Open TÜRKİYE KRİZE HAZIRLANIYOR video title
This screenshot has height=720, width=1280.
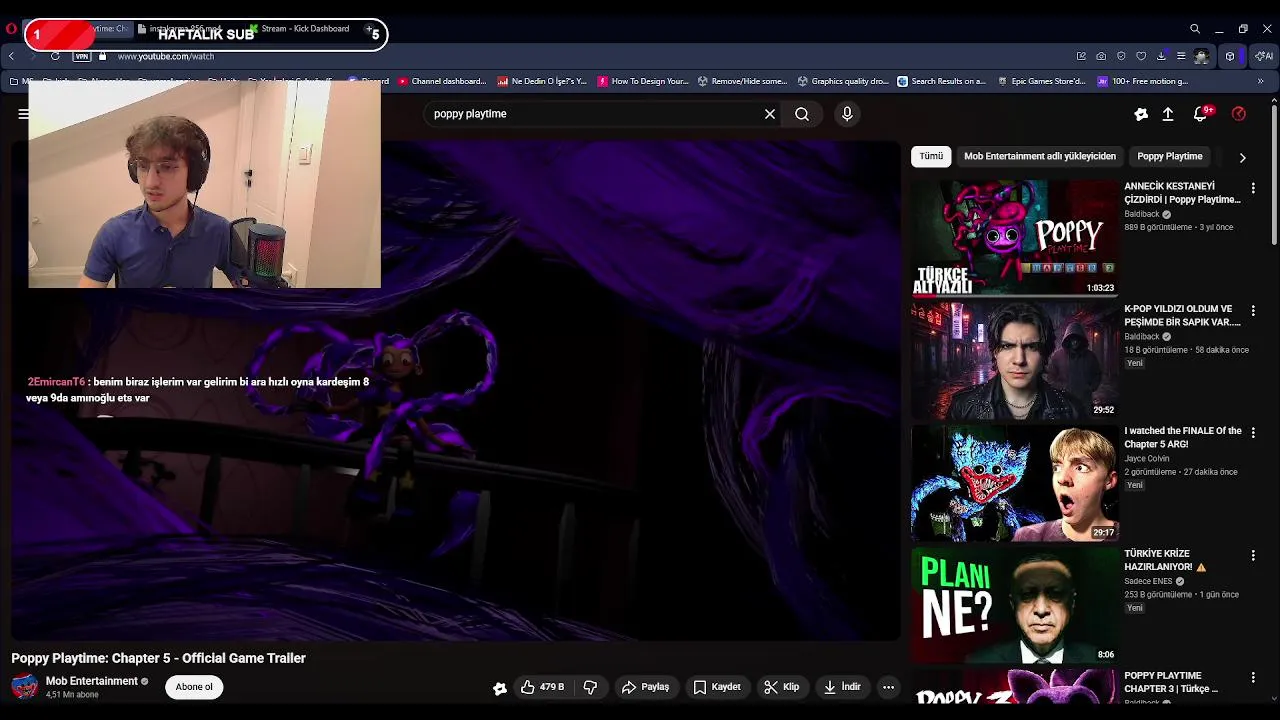(x=1165, y=560)
